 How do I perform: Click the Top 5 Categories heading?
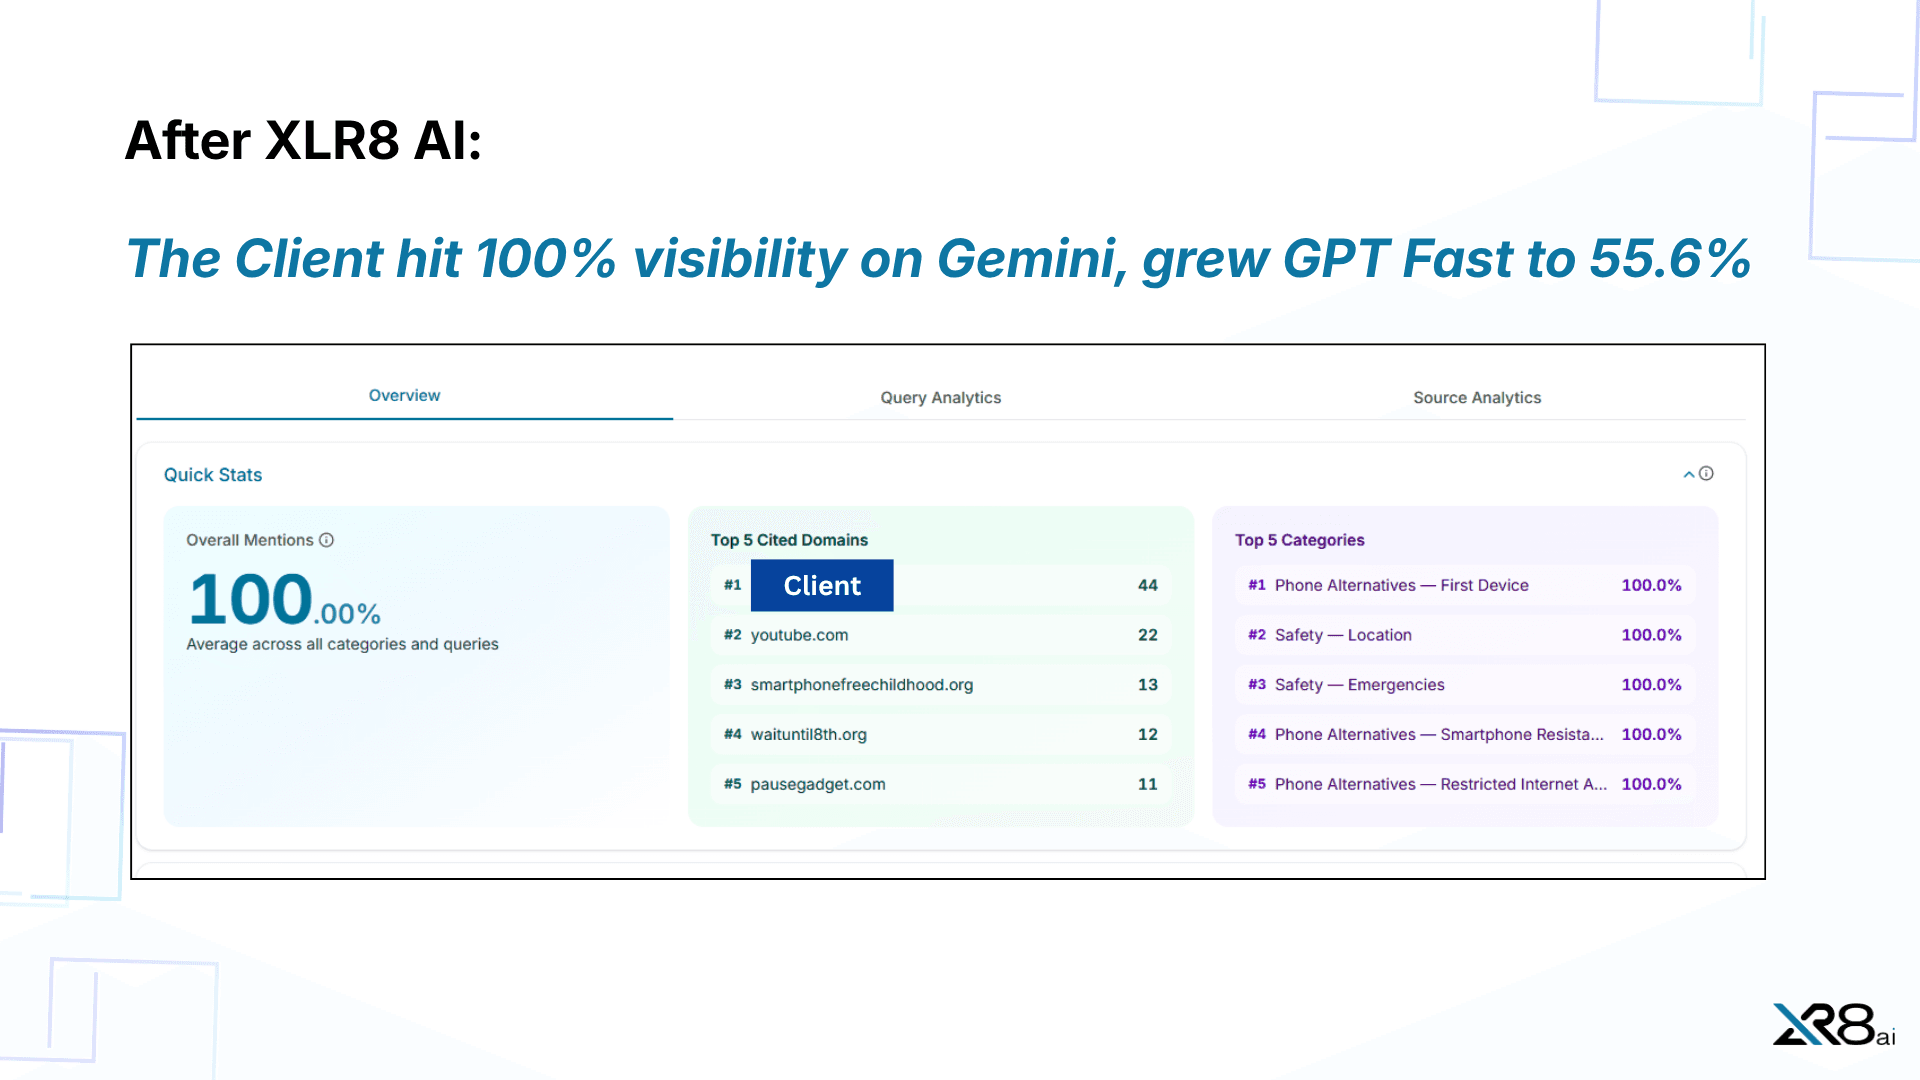pyautogui.click(x=1299, y=540)
